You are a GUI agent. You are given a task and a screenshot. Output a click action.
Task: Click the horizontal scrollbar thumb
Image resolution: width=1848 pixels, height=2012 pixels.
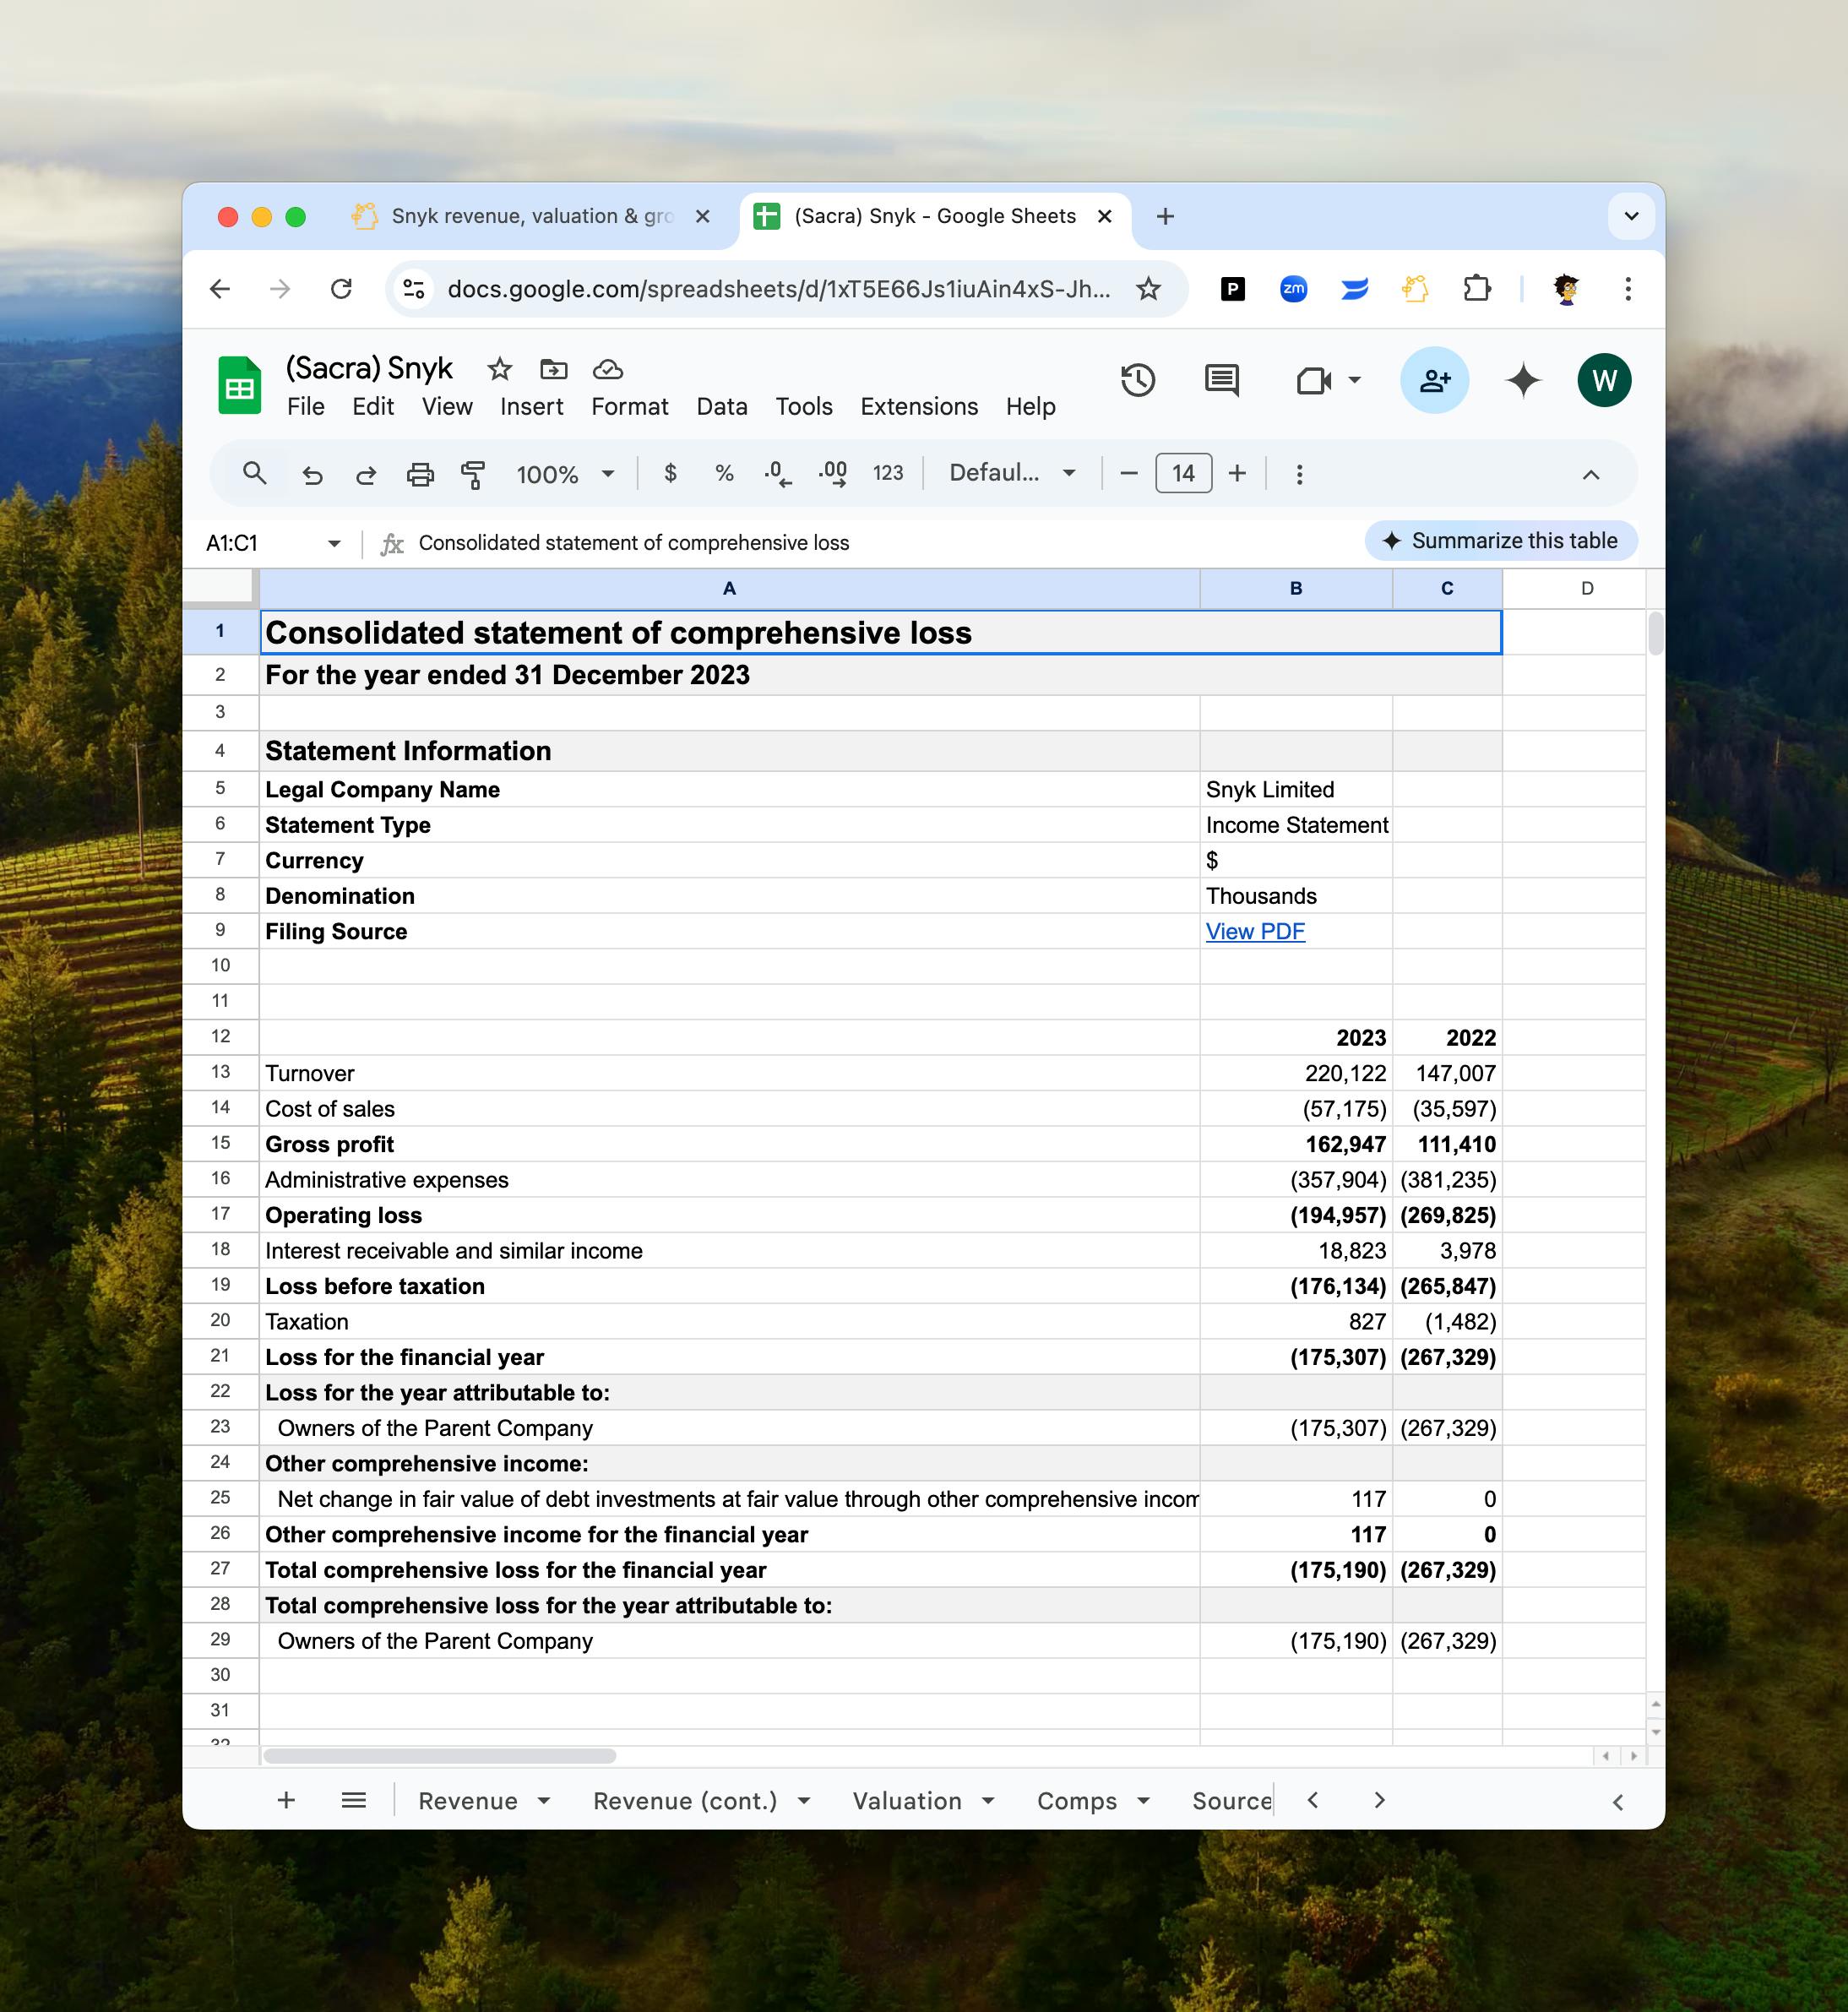click(x=440, y=1756)
